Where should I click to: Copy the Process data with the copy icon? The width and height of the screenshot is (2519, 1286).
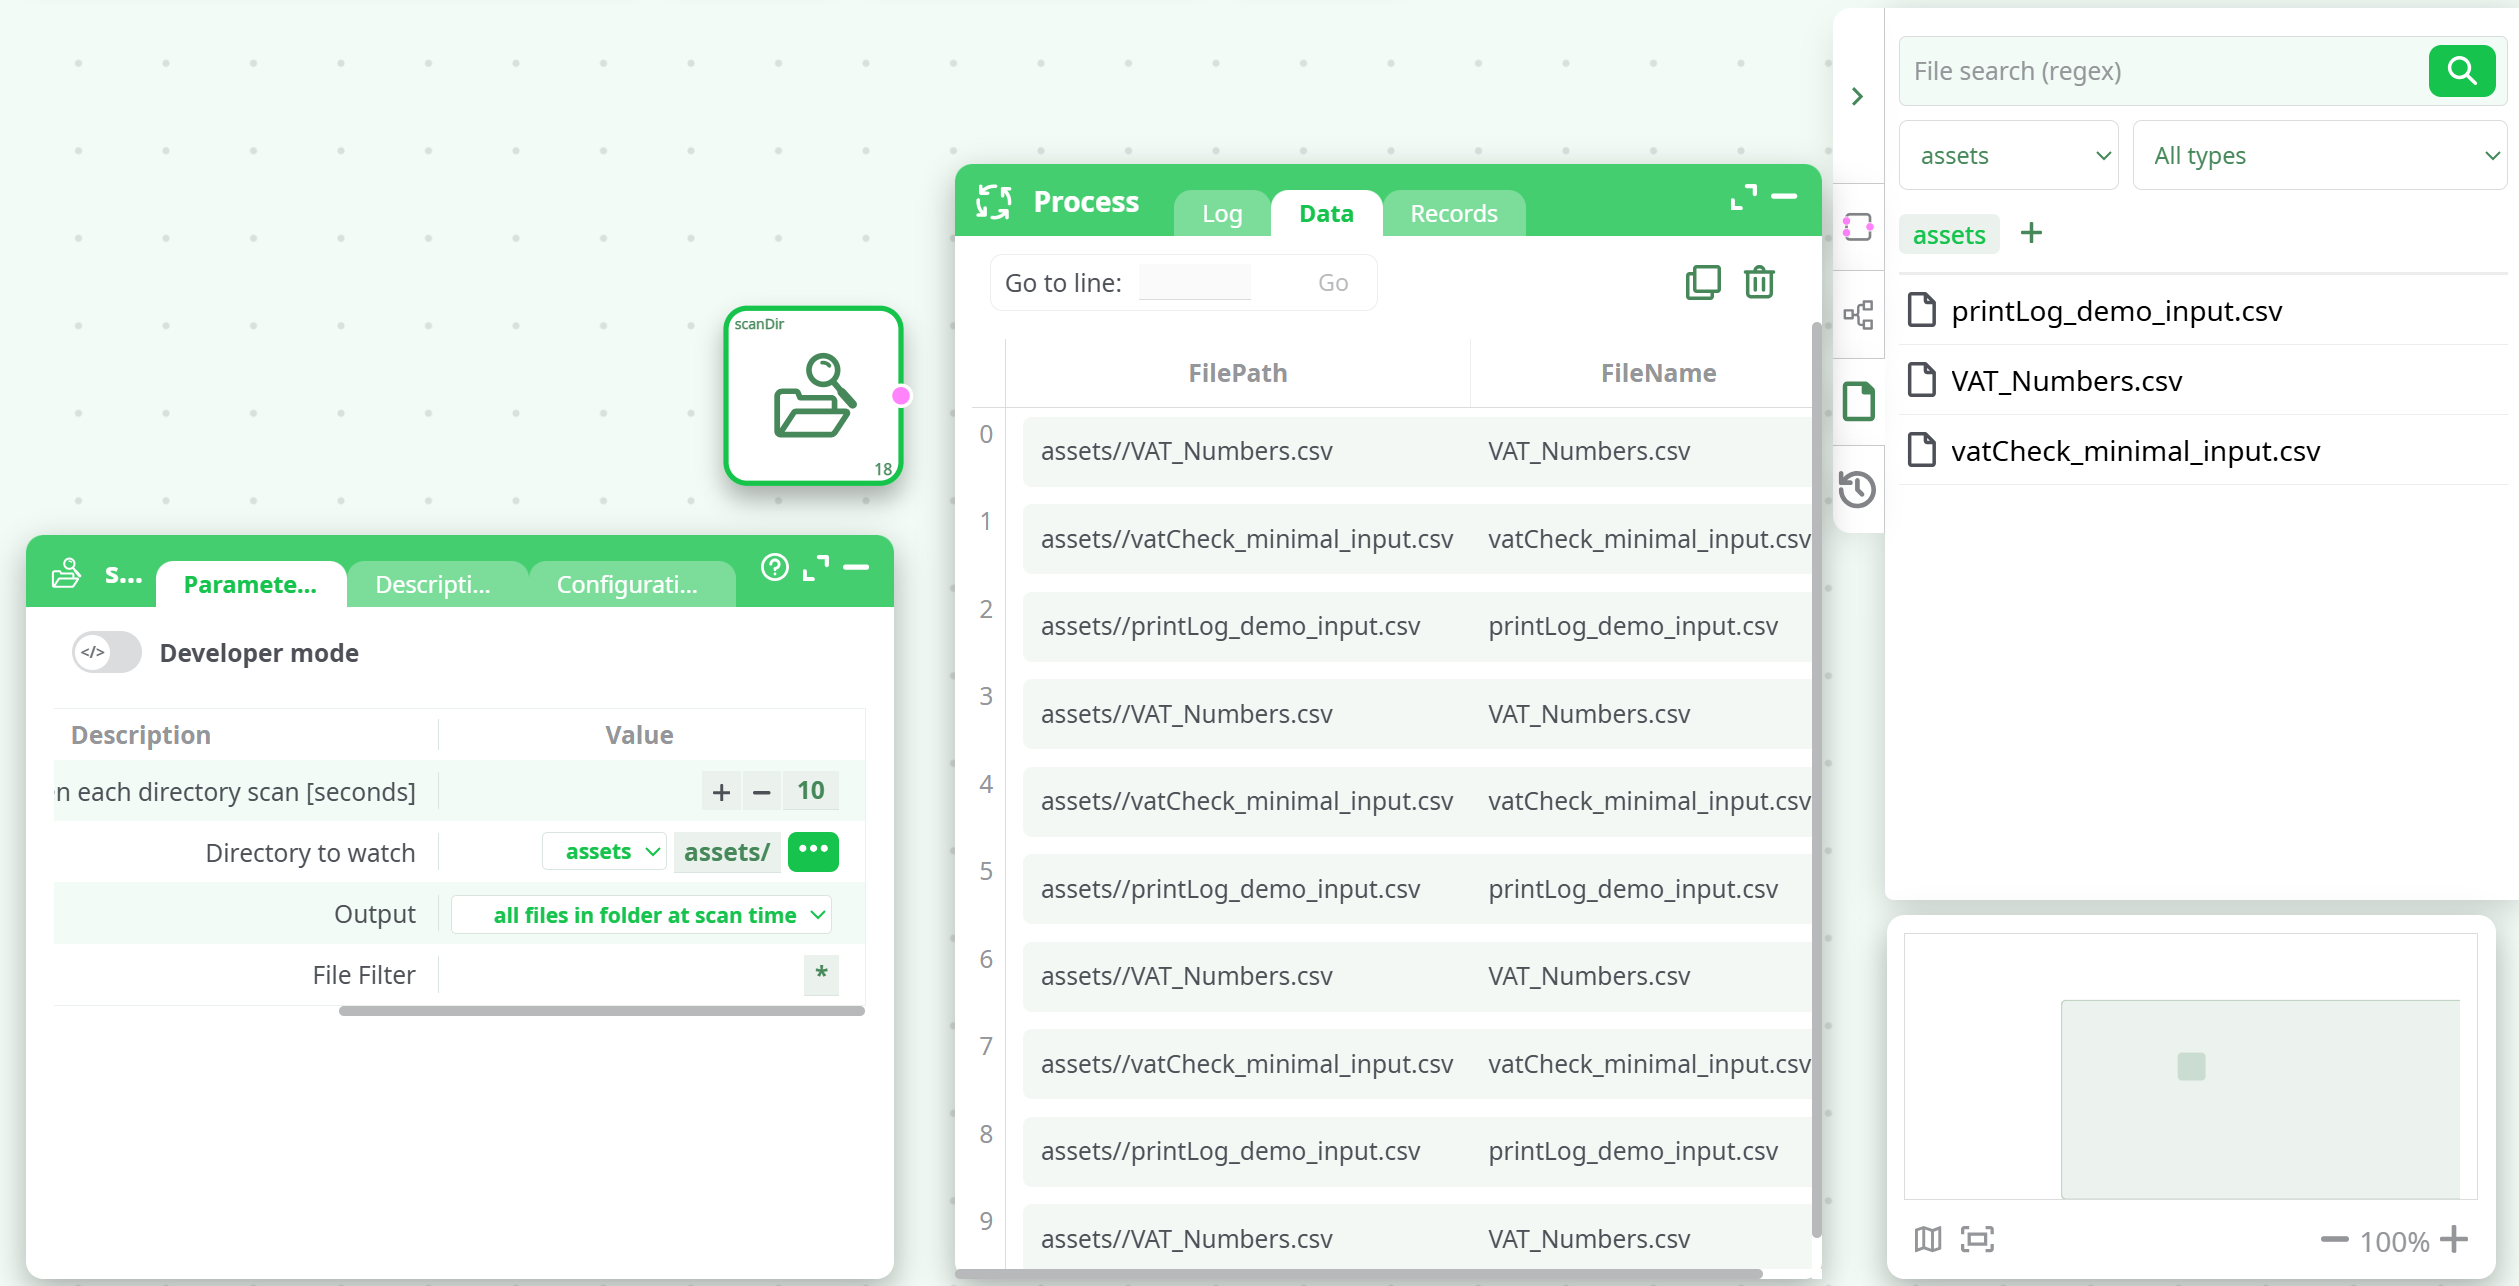point(1702,283)
